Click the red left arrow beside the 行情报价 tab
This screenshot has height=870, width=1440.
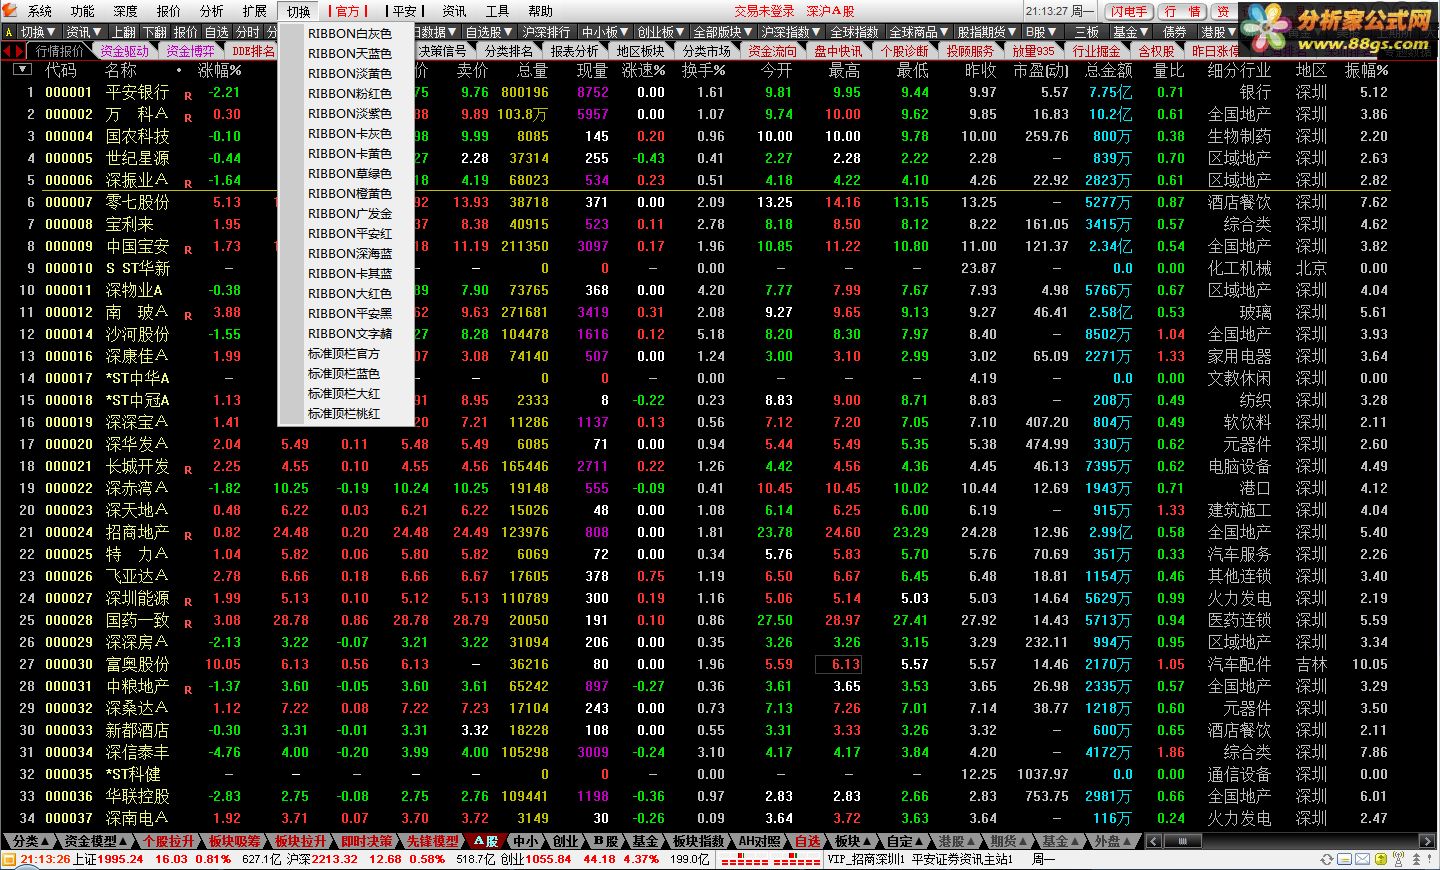point(9,51)
